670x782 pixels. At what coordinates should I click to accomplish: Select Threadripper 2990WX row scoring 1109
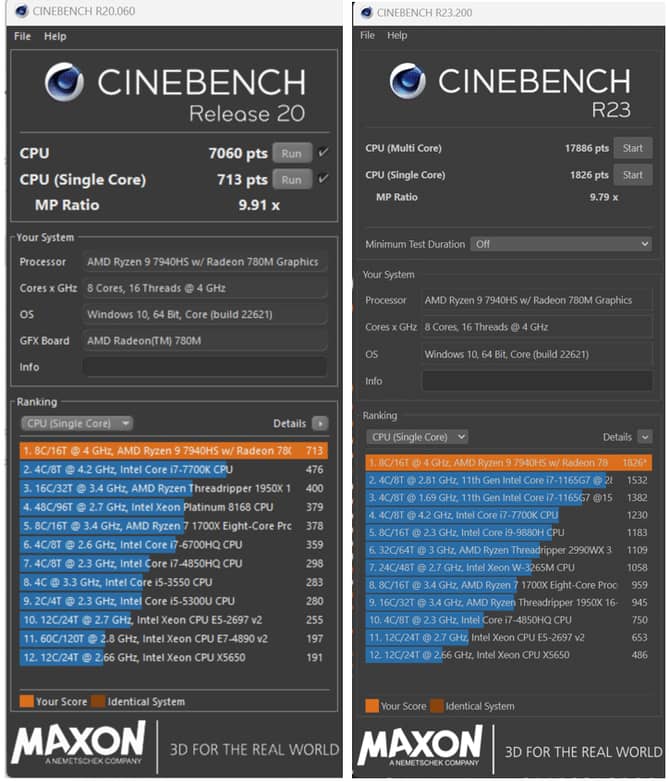508,550
